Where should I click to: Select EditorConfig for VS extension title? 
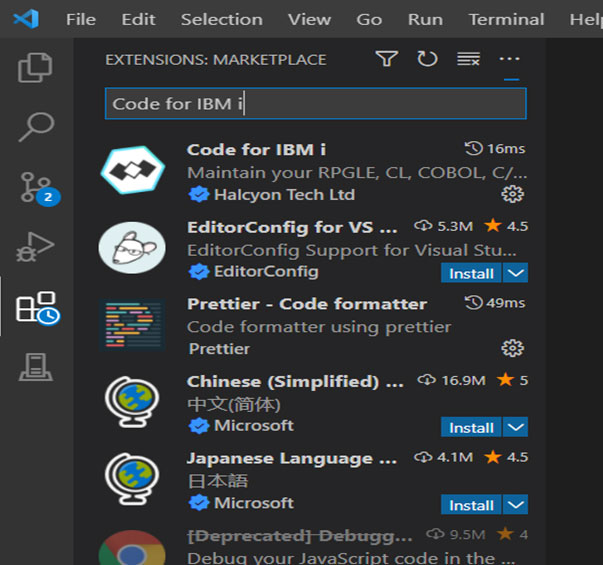coord(292,227)
